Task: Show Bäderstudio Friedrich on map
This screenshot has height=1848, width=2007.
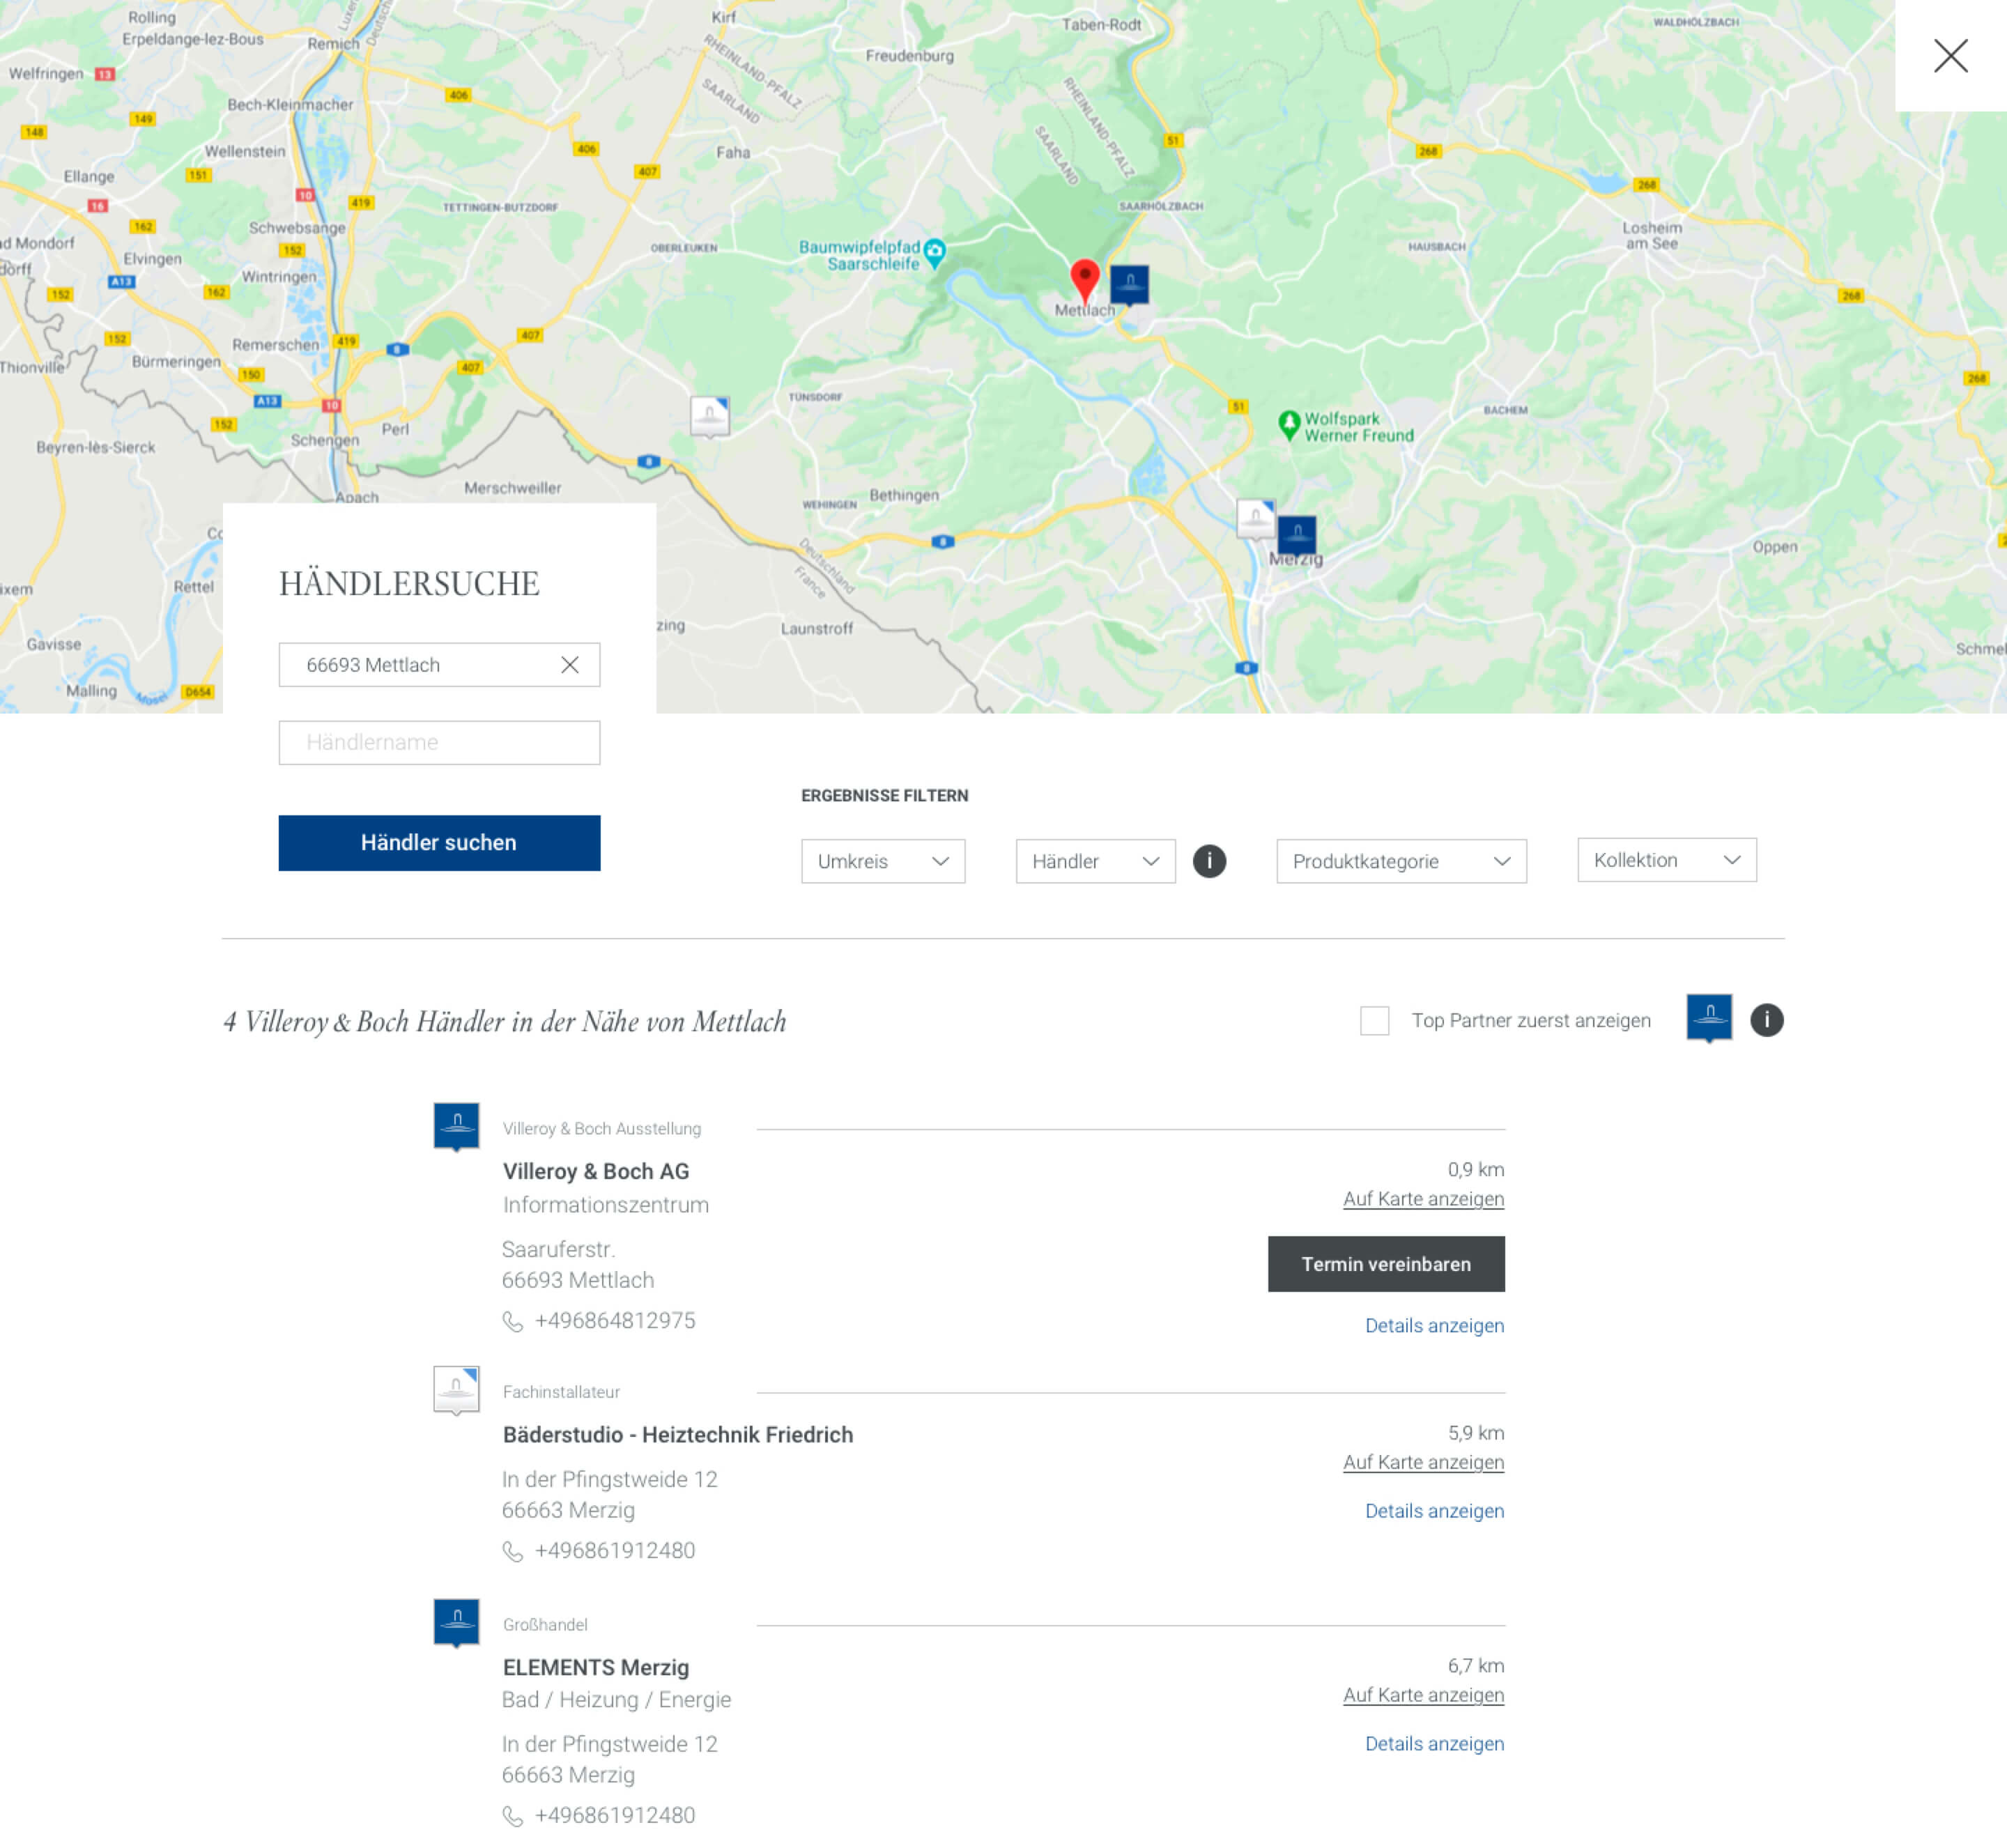Action: (x=1423, y=1463)
